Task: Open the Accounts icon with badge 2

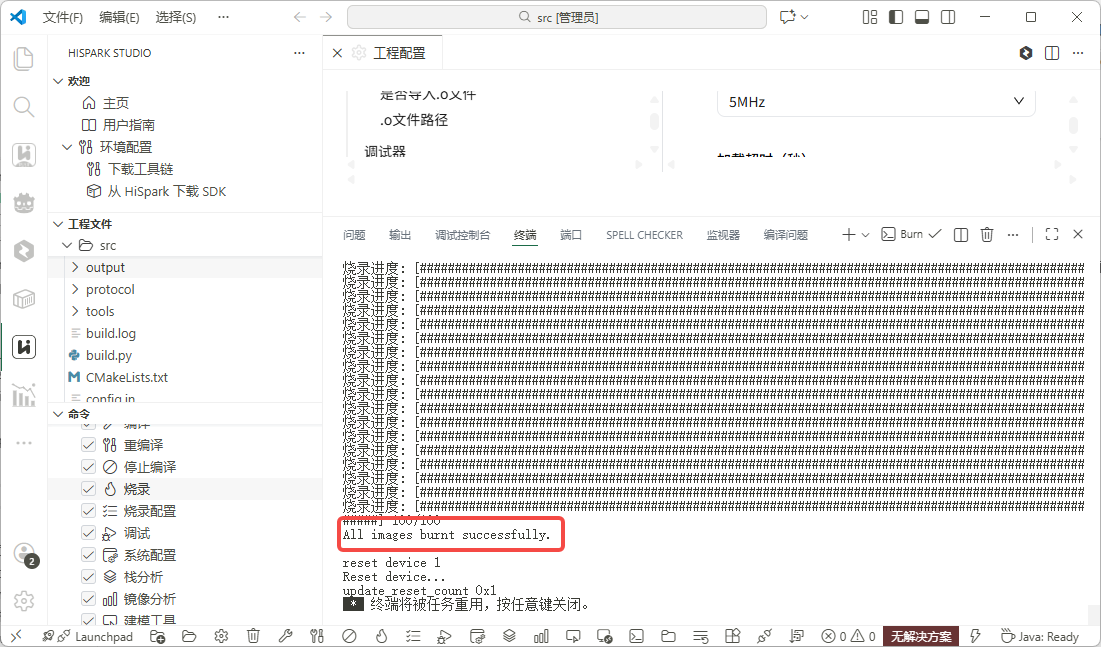Action: point(25,554)
